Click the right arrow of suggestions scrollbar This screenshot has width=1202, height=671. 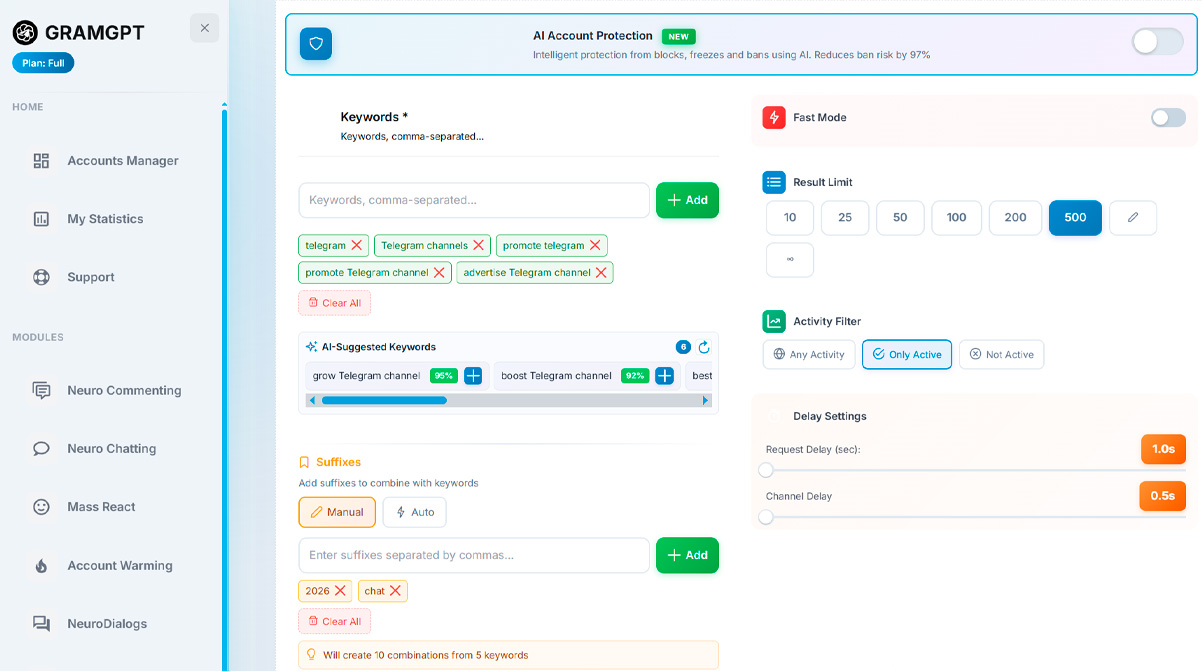click(706, 400)
